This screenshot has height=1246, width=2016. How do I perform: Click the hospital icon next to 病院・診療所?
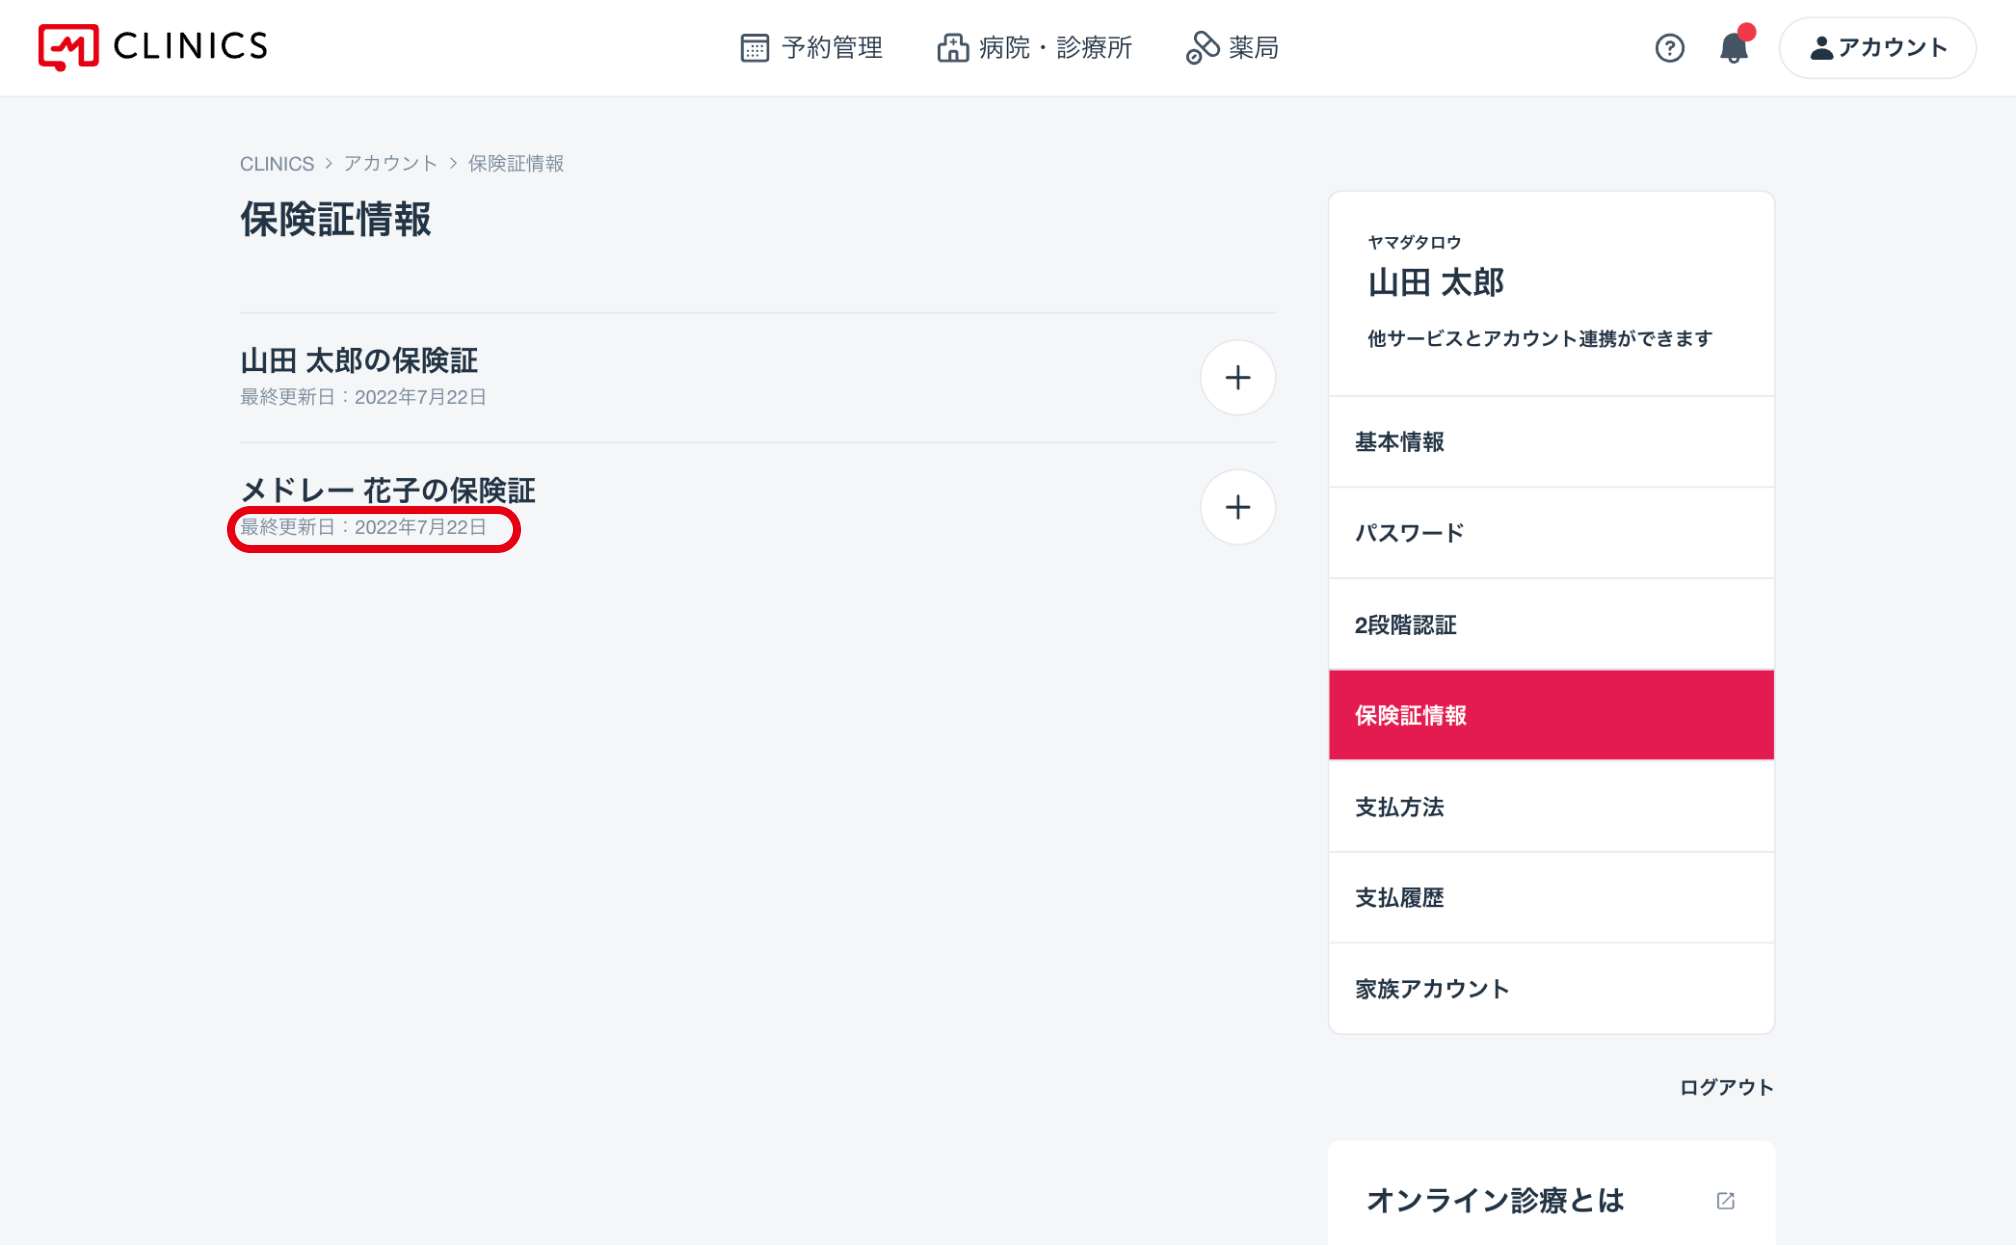pyautogui.click(x=952, y=47)
